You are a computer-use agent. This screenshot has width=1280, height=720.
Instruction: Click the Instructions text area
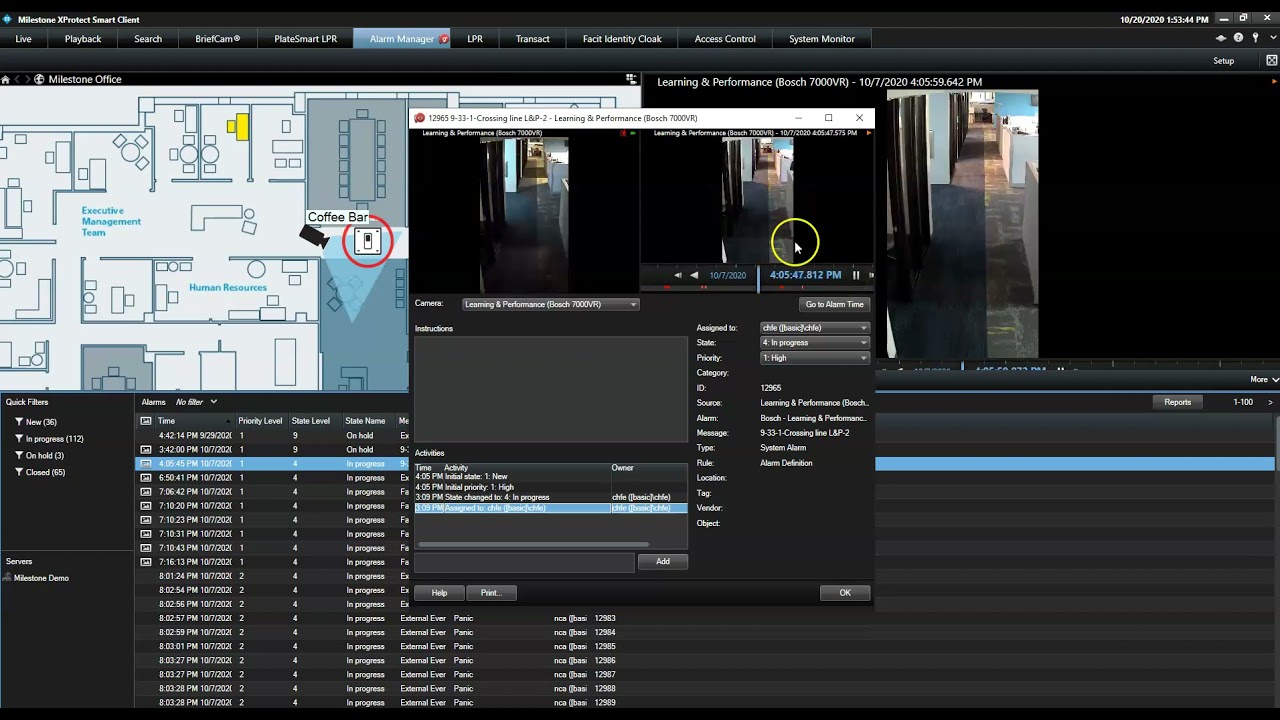(551, 389)
